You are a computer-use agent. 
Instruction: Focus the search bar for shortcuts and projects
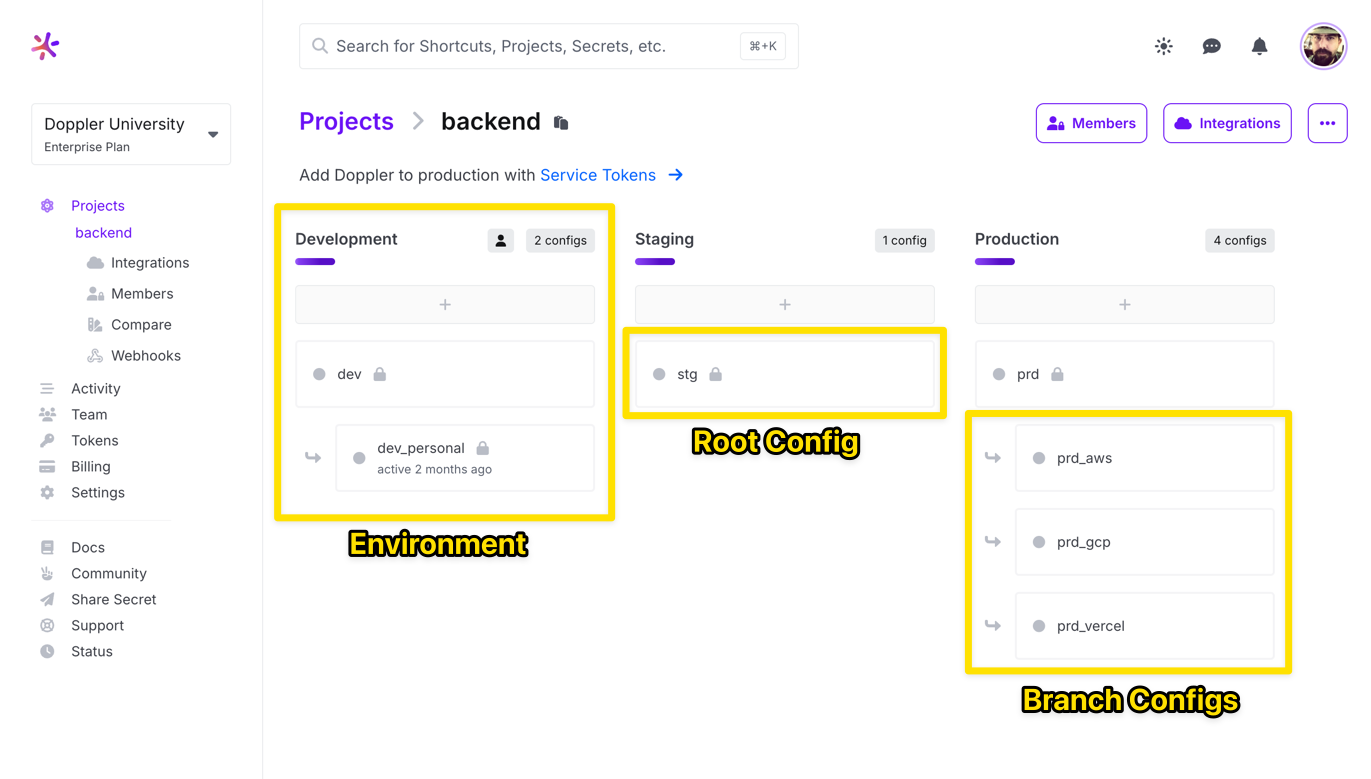549,46
